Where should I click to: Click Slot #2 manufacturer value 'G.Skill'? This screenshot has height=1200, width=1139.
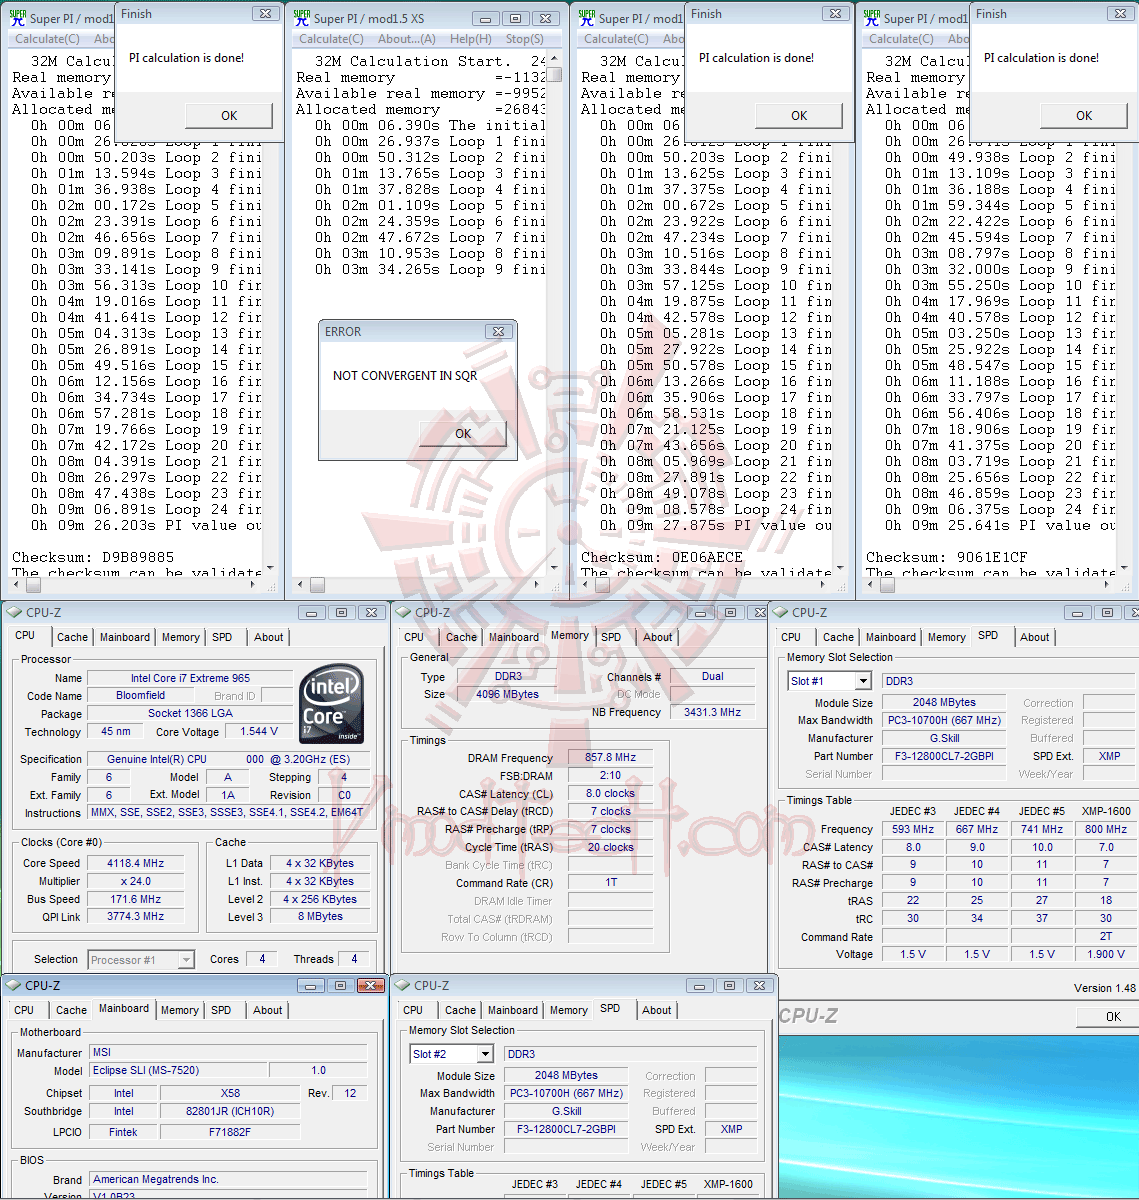566,1111
